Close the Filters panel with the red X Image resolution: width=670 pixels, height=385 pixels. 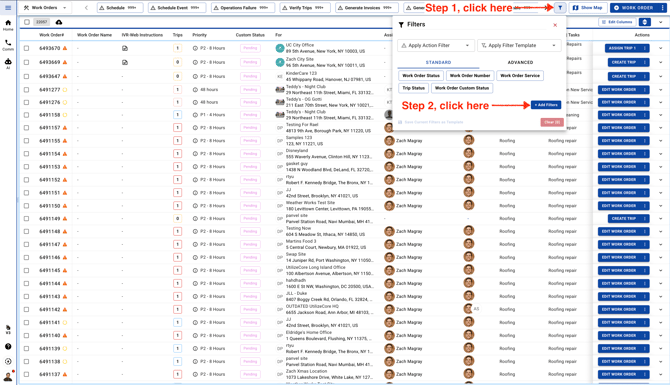pyautogui.click(x=555, y=25)
